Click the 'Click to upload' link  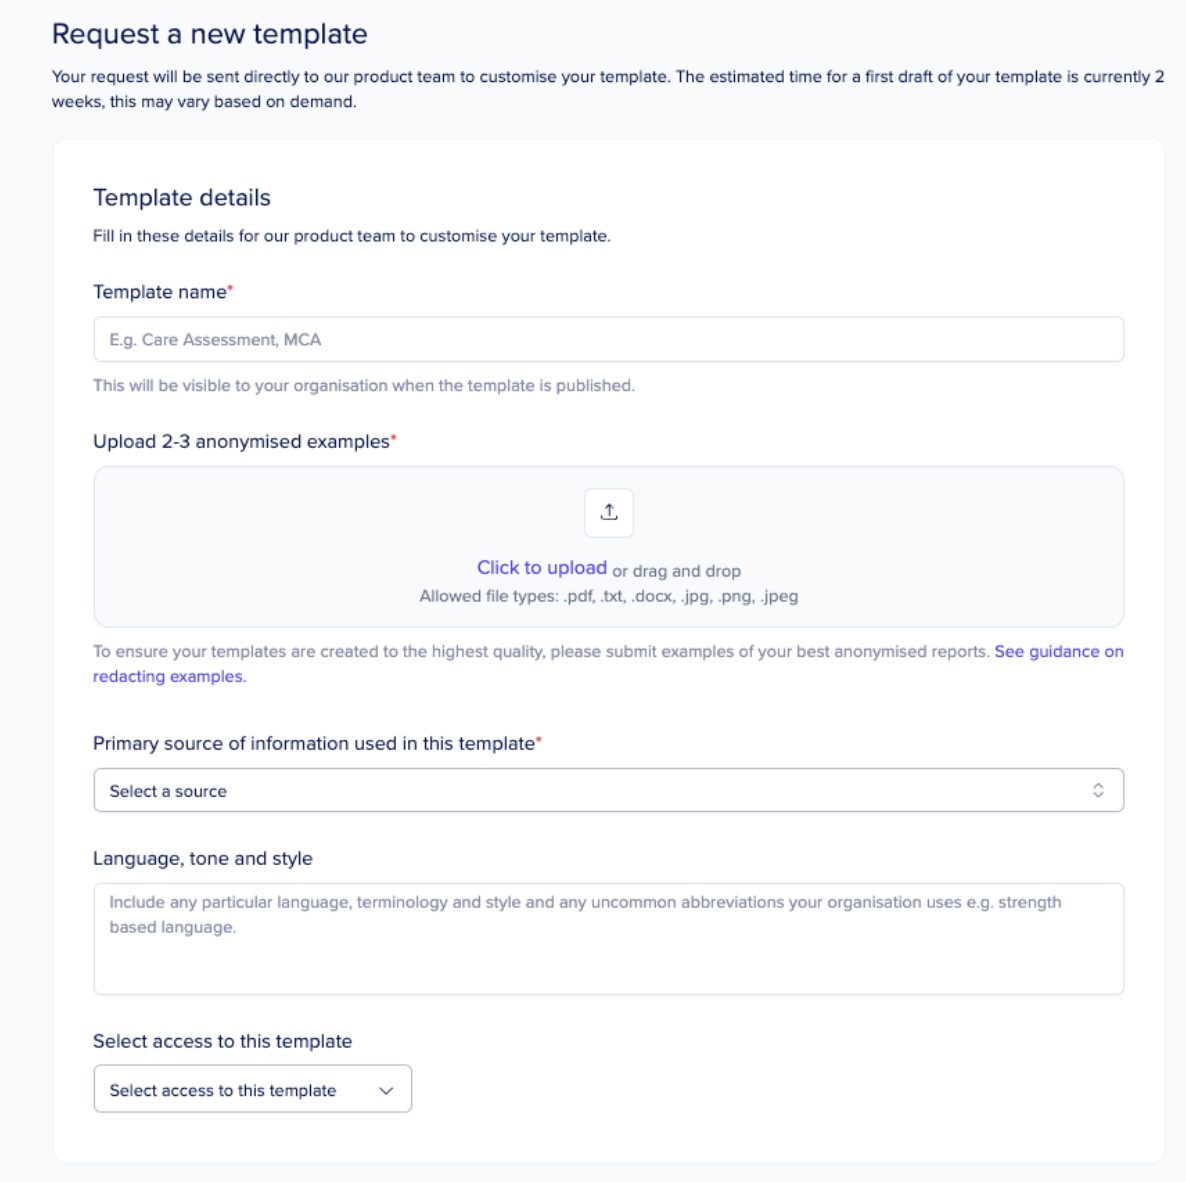[x=541, y=568]
